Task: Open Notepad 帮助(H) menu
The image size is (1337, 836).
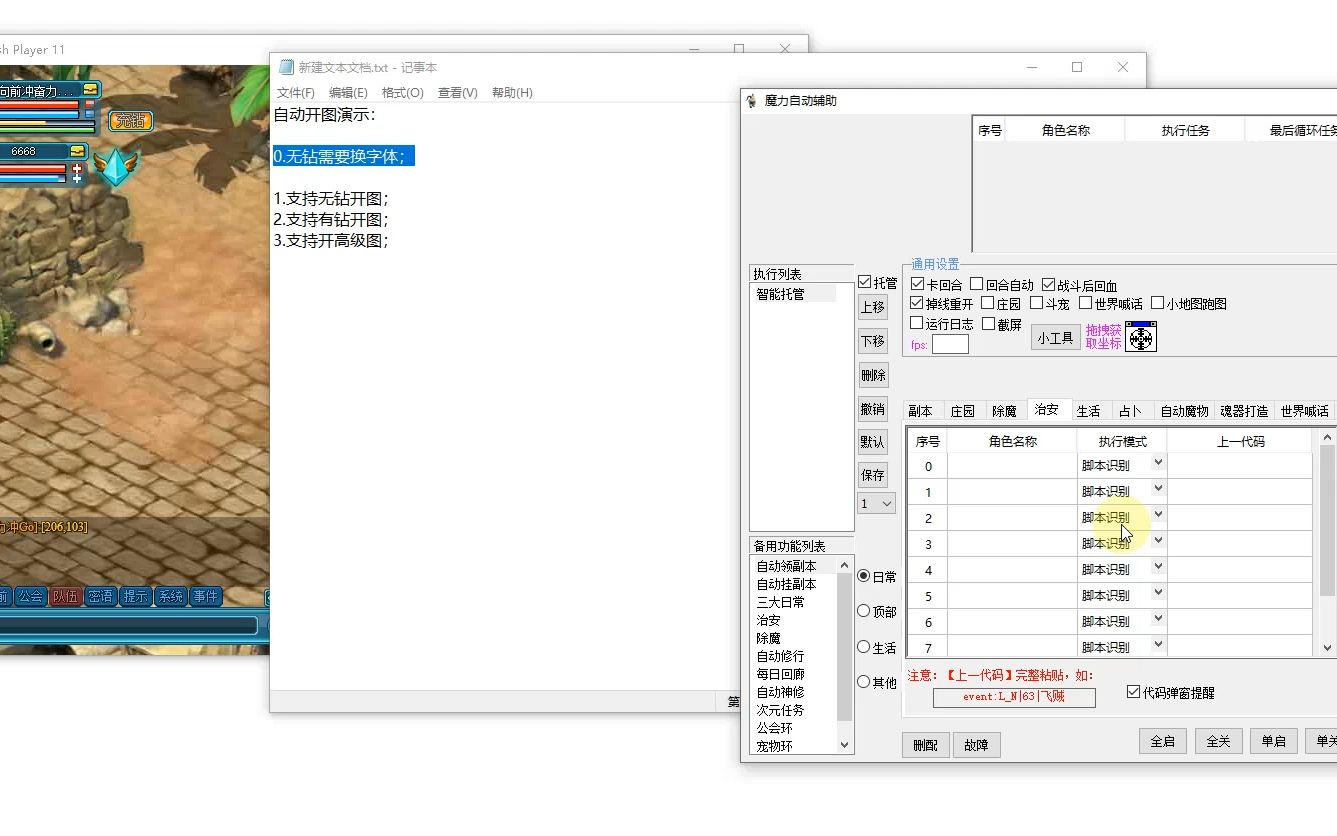Action: [512, 92]
